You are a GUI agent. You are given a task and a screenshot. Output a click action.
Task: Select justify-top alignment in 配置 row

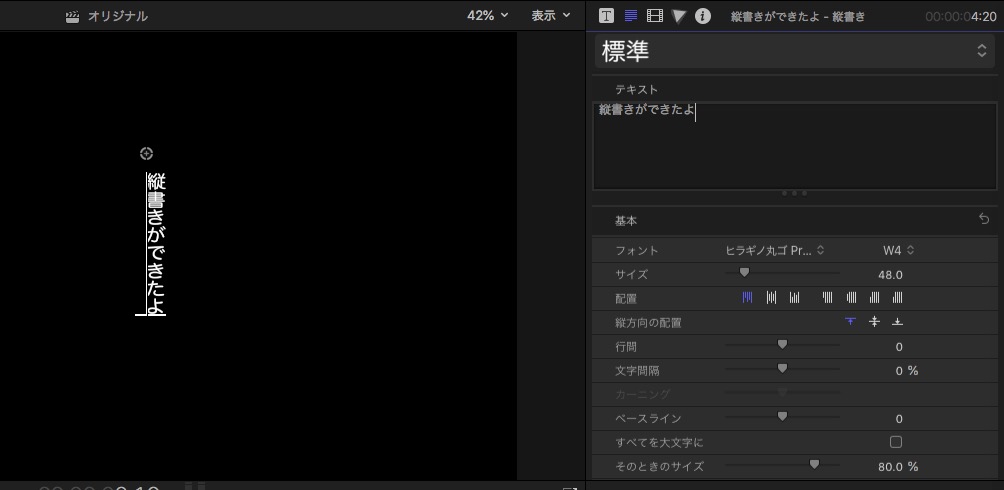pos(828,298)
